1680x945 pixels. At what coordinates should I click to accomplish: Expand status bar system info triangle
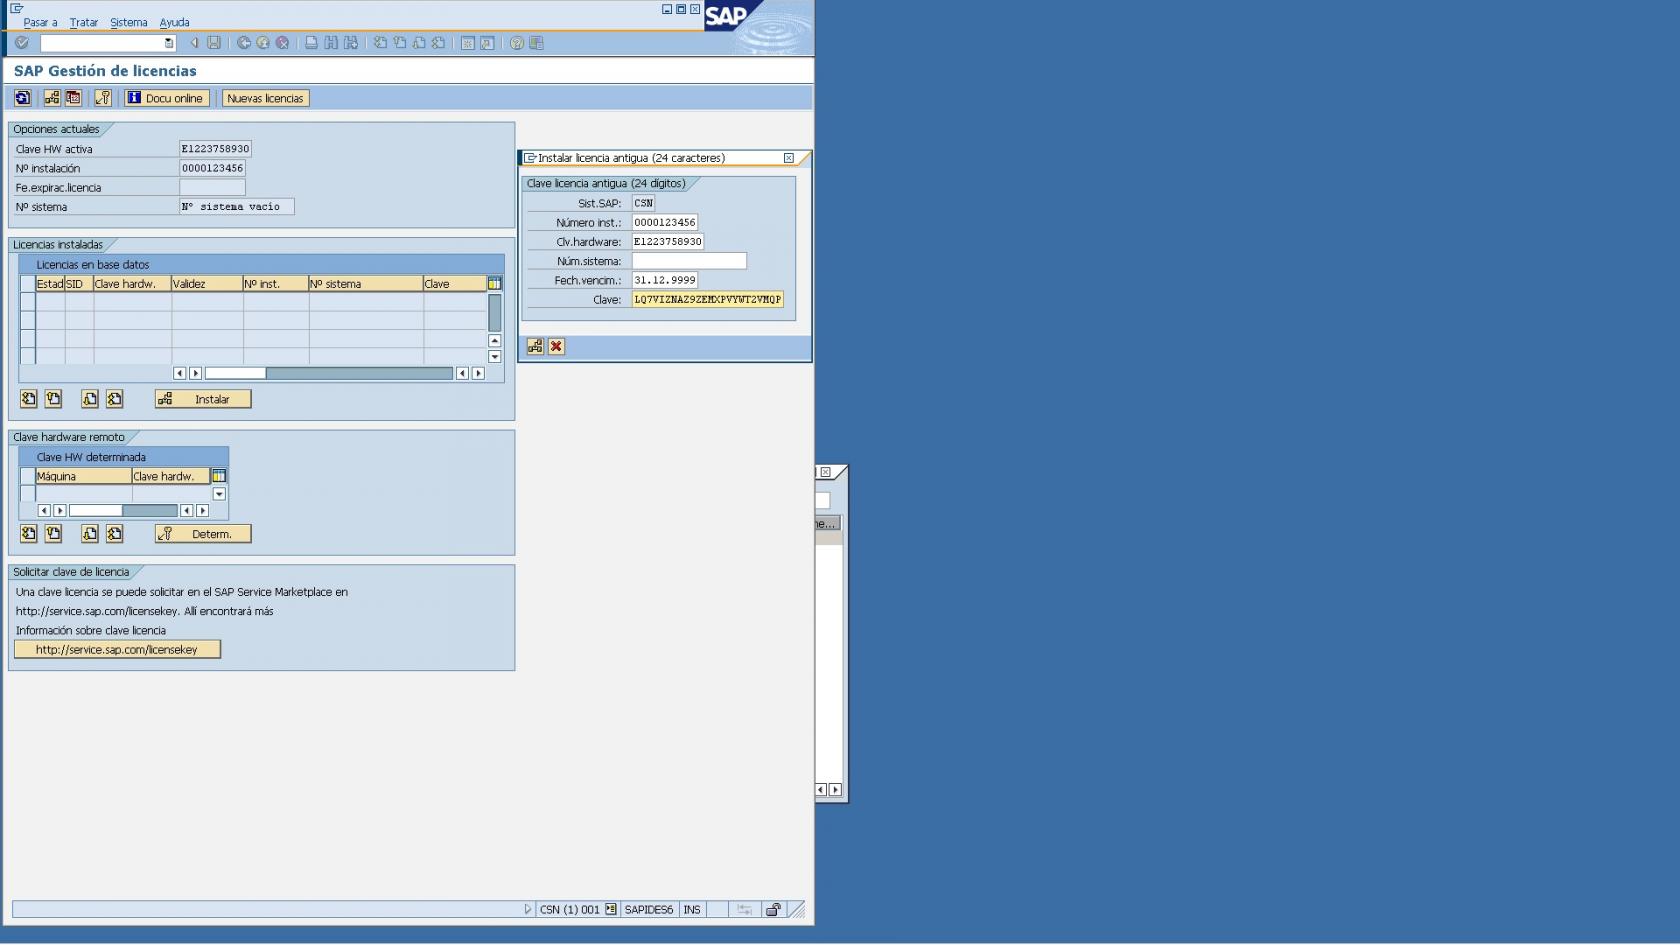pyautogui.click(x=528, y=910)
